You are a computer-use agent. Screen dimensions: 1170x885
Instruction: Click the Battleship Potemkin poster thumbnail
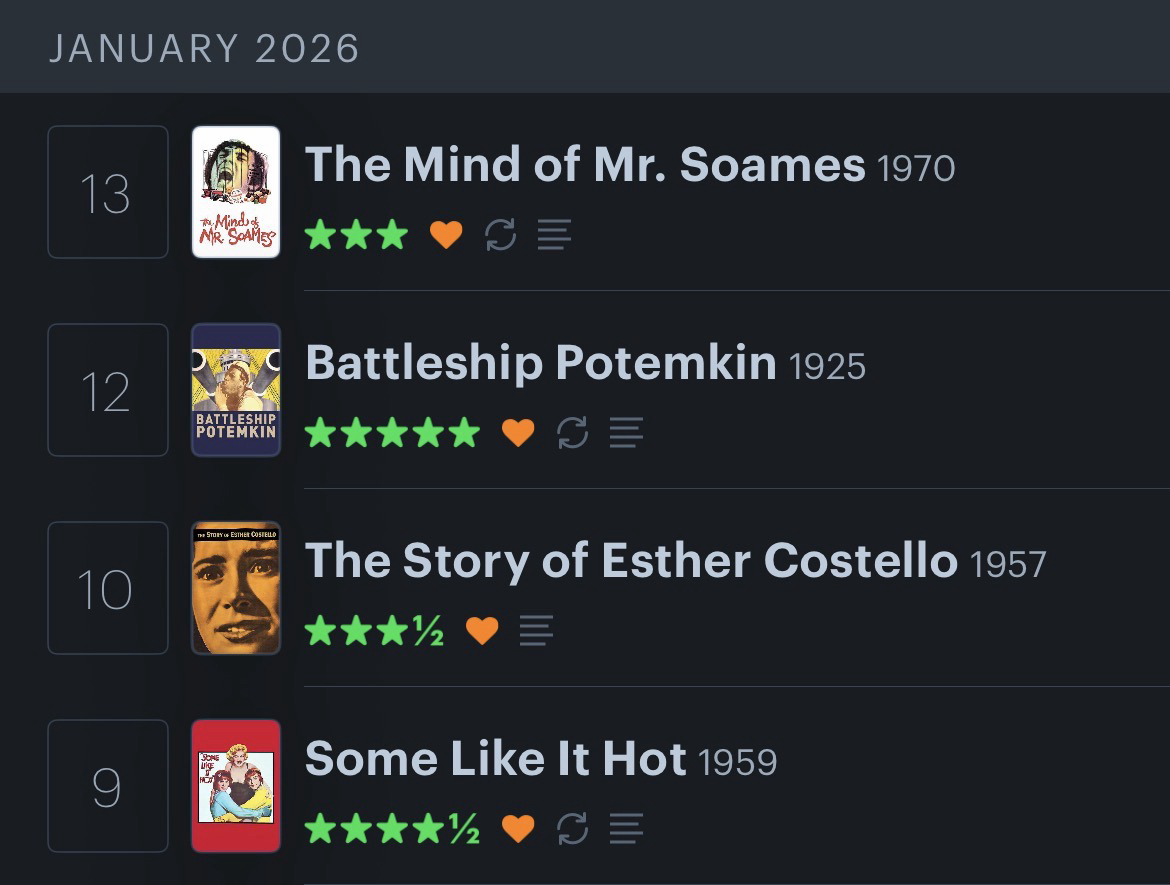click(236, 390)
